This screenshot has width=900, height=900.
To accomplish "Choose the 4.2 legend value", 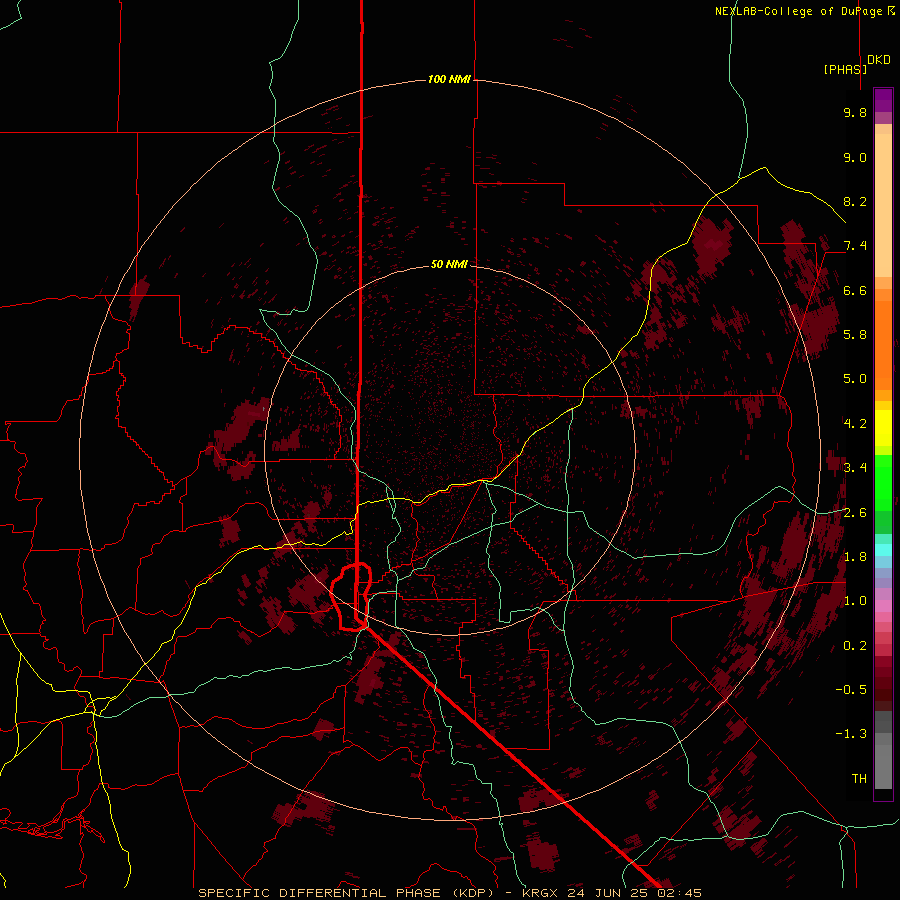I will coord(855,423).
